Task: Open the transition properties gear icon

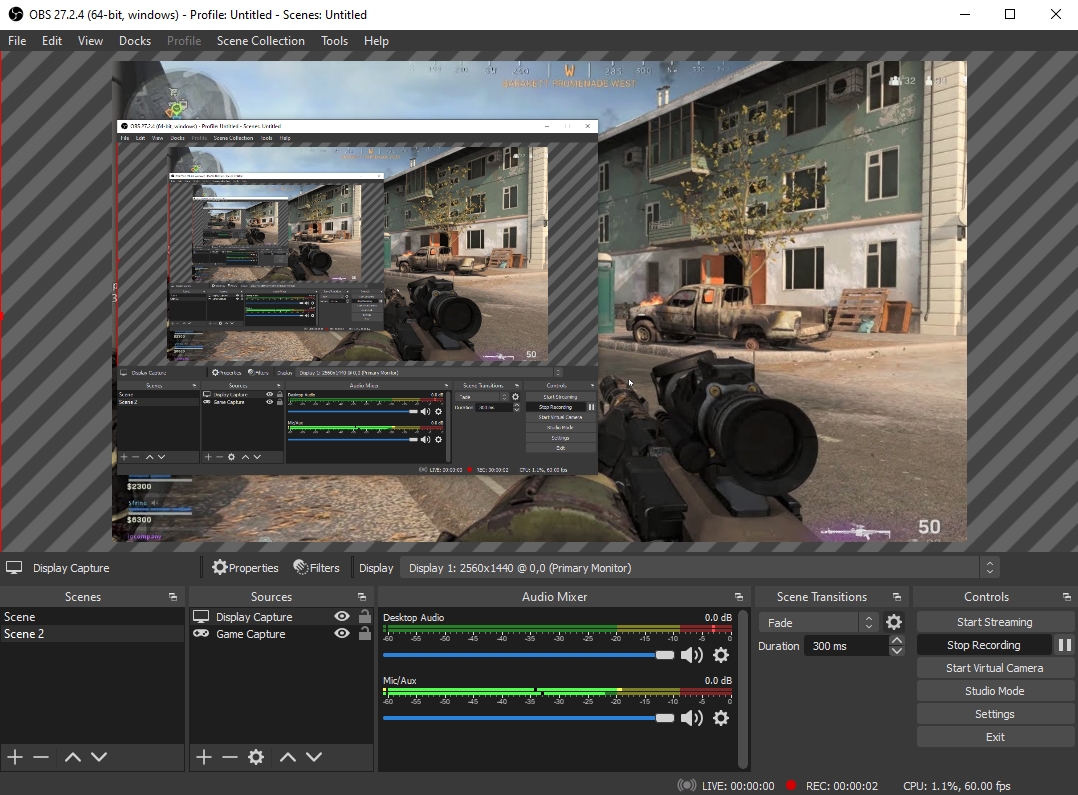Action: 894,622
